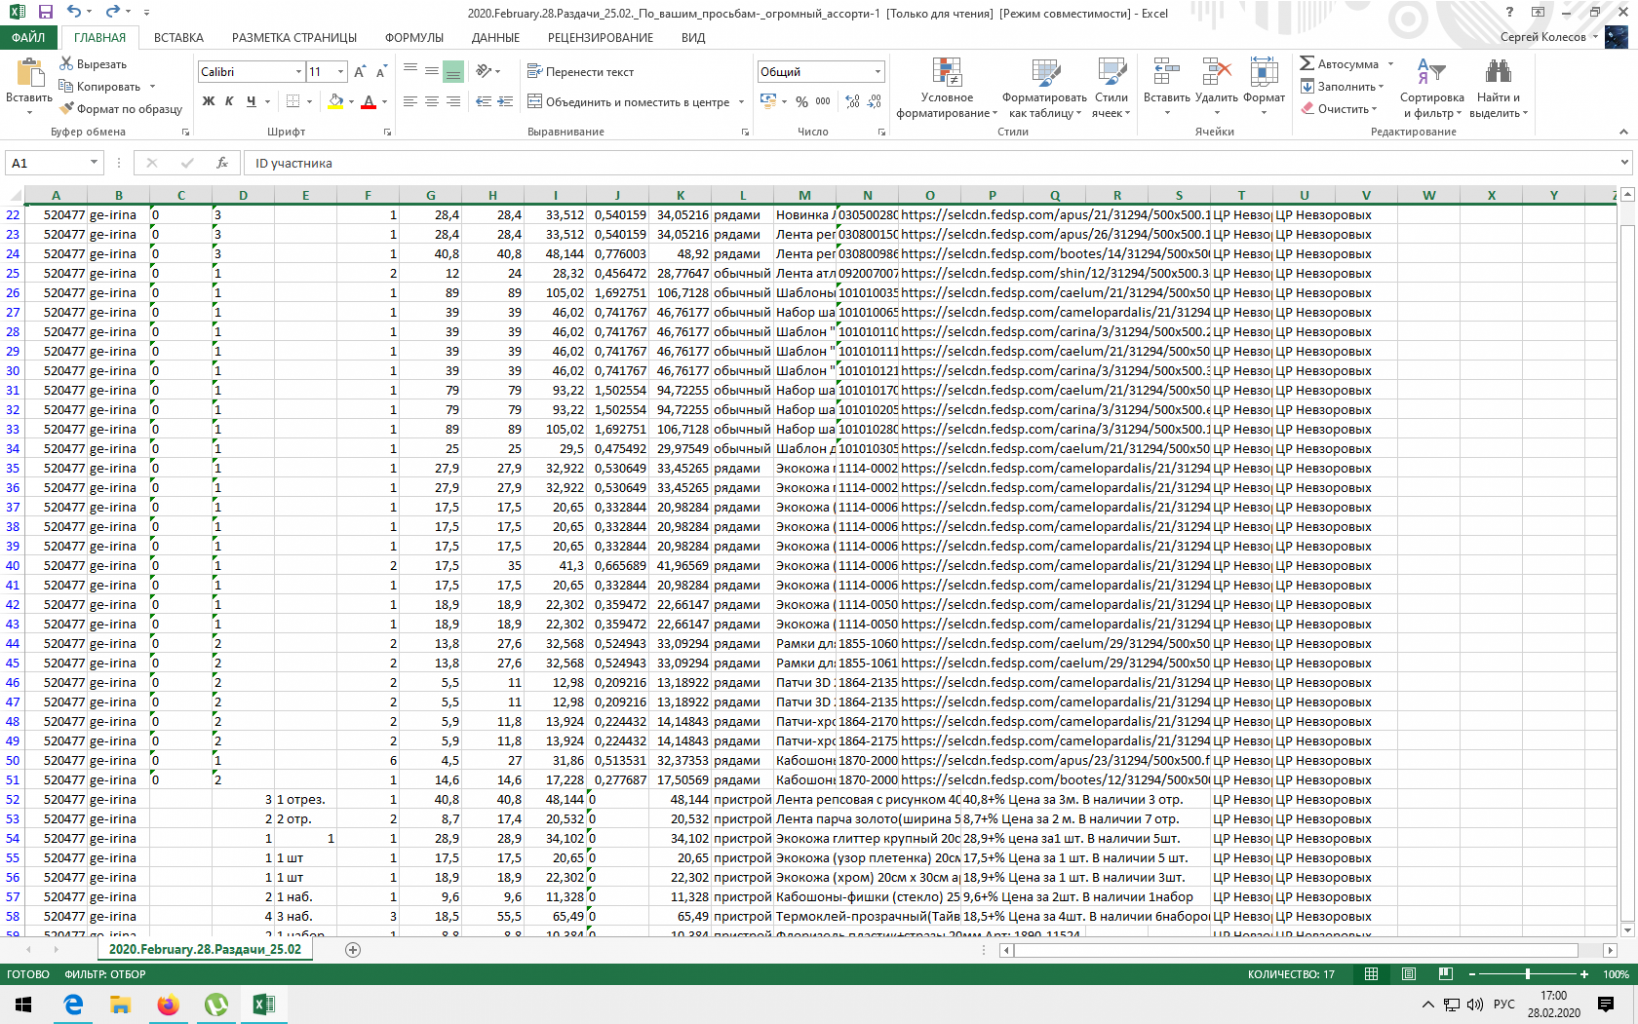Click Wrap Text (Перенести текст)
The width and height of the screenshot is (1638, 1024).
(x=581, y=72)
